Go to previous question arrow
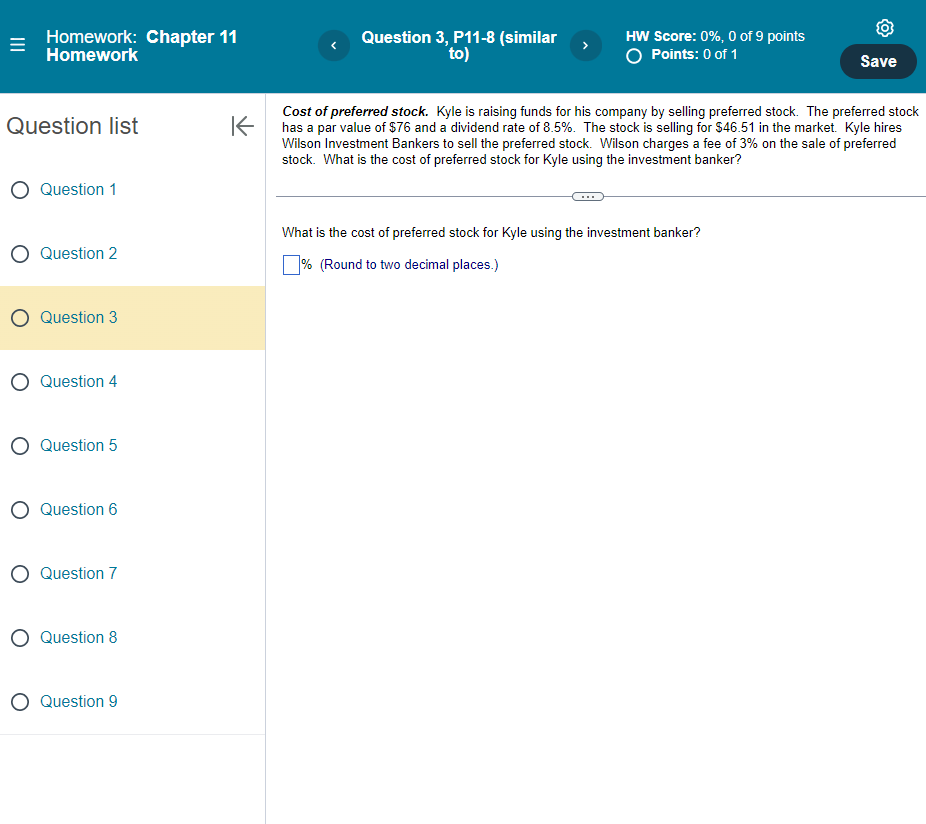Screen dimensions: 926x824 (x=334, y=45)
